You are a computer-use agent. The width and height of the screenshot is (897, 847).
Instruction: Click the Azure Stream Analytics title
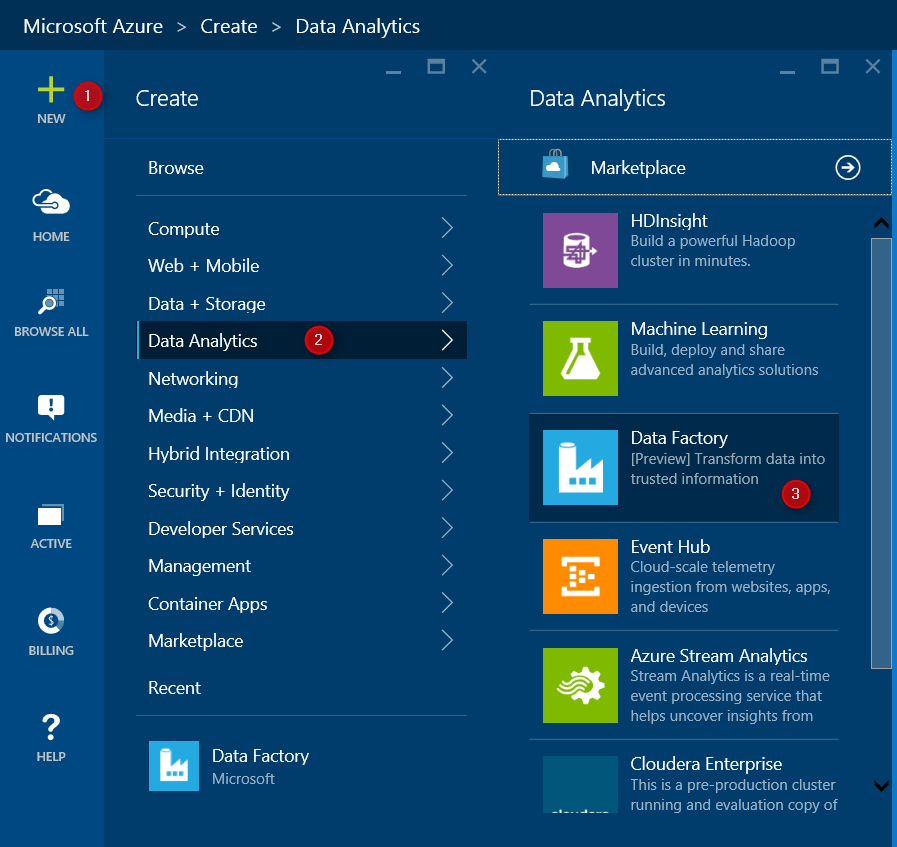click(719, 656)
